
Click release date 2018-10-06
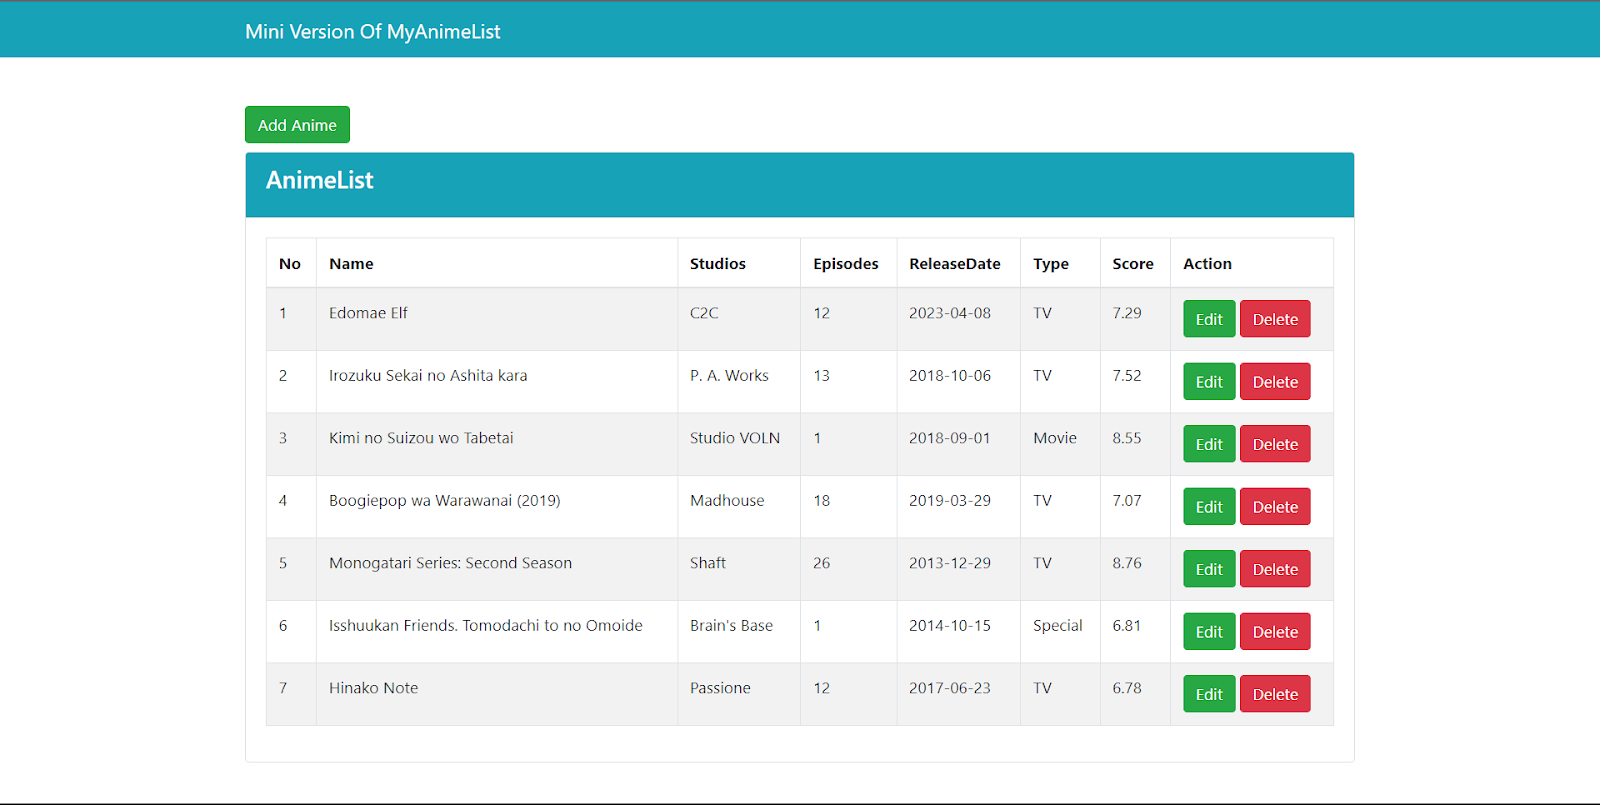[x=950, y=376]
